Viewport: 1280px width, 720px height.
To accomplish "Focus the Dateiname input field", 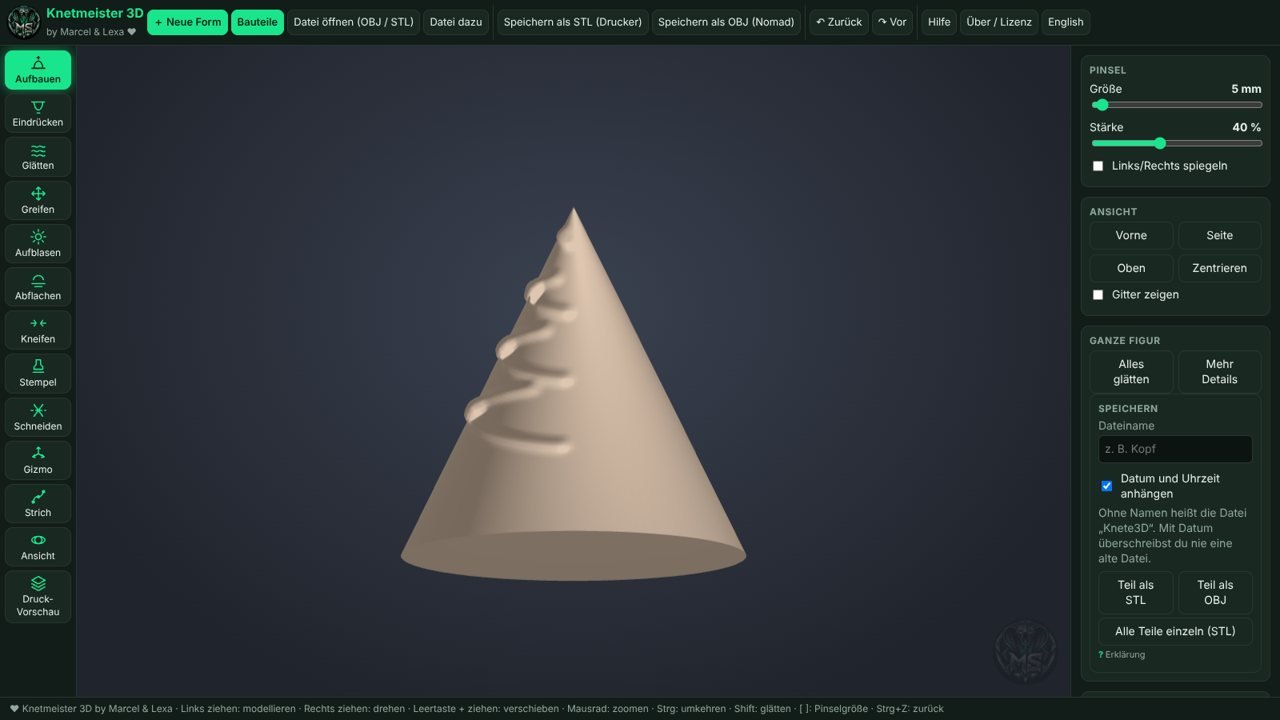I will (x=1175, y=449).
